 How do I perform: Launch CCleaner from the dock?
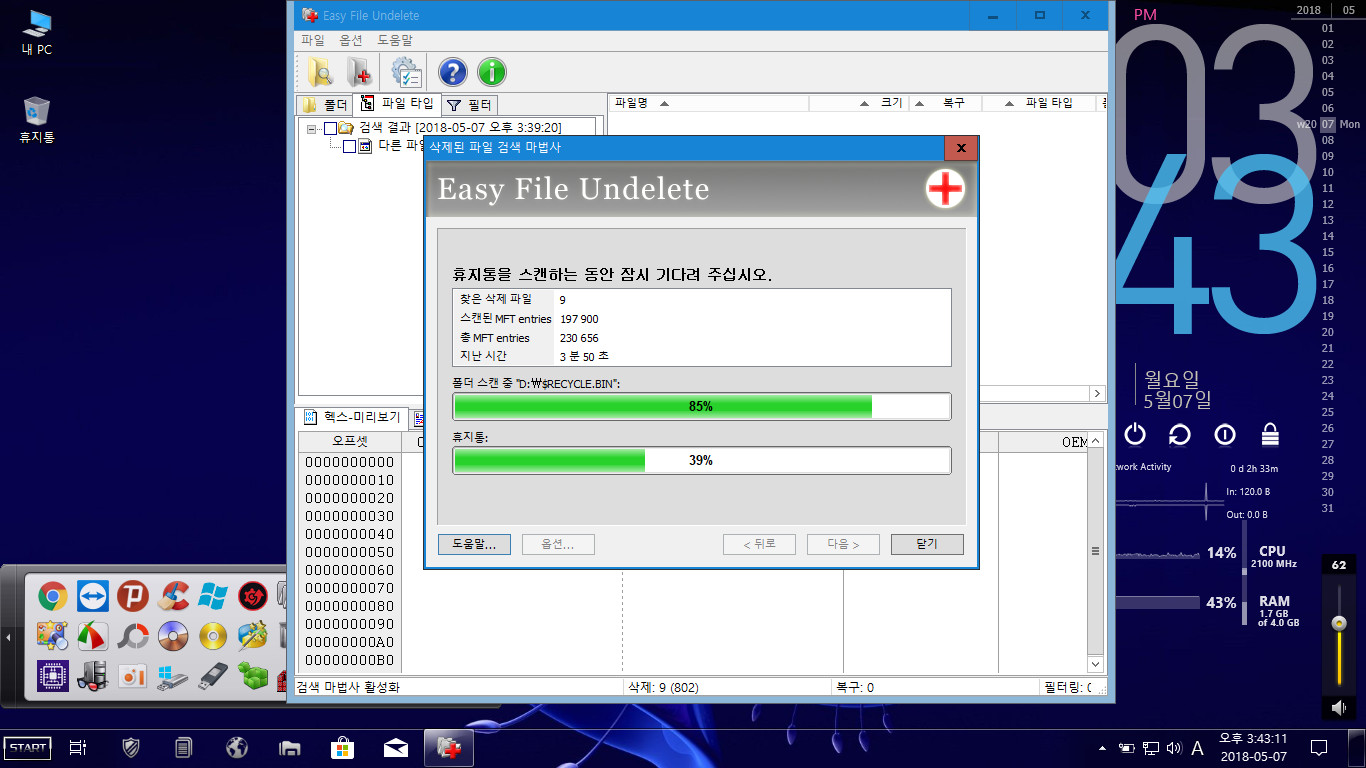point(172,597)
